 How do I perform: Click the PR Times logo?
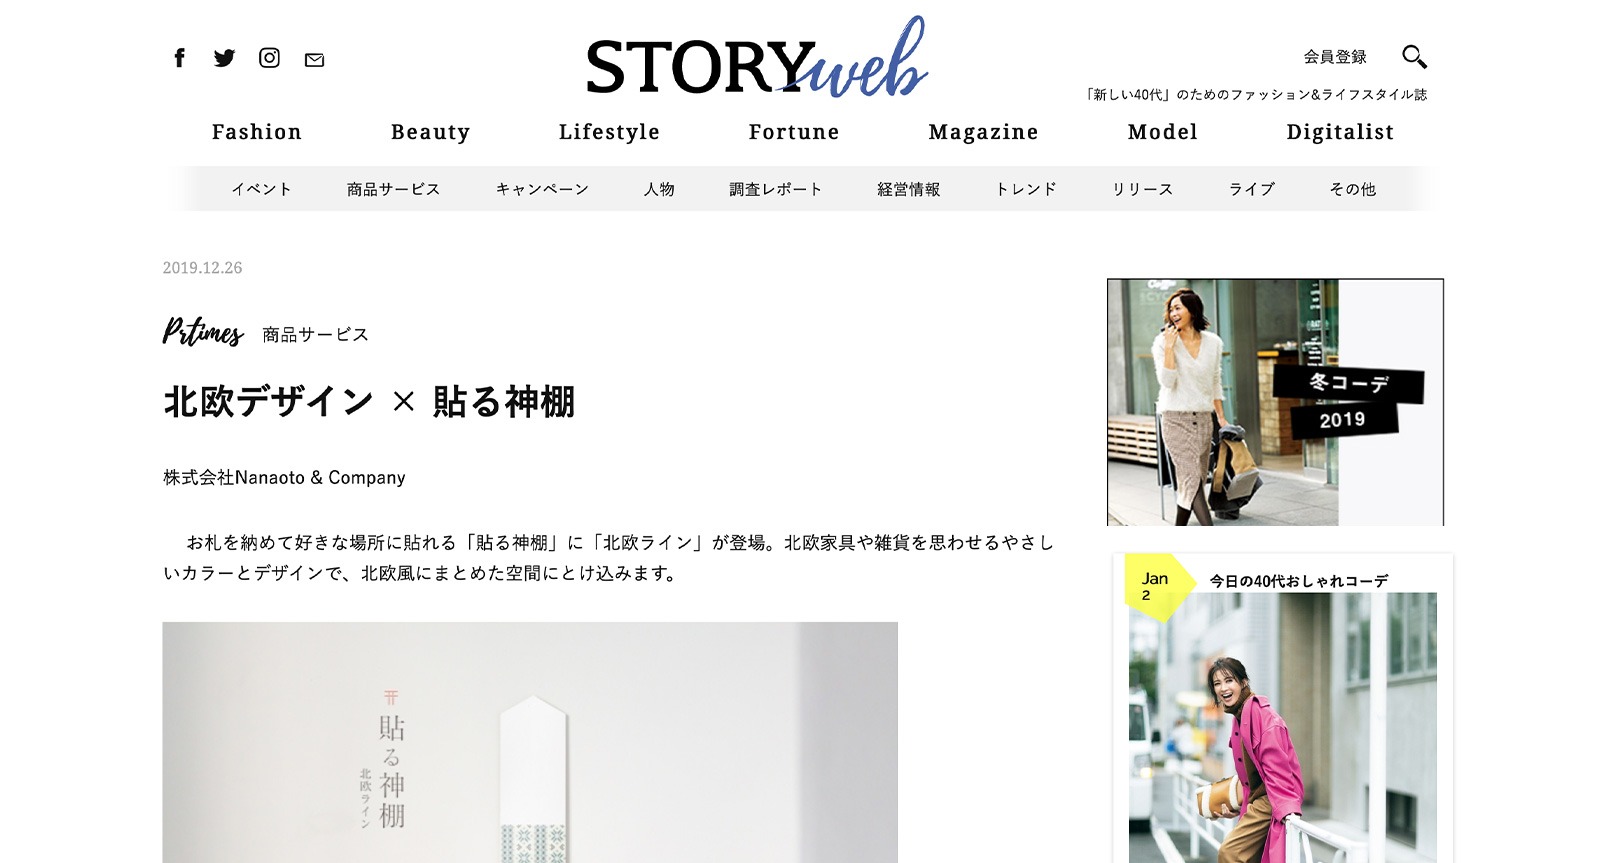click(203, 331)
